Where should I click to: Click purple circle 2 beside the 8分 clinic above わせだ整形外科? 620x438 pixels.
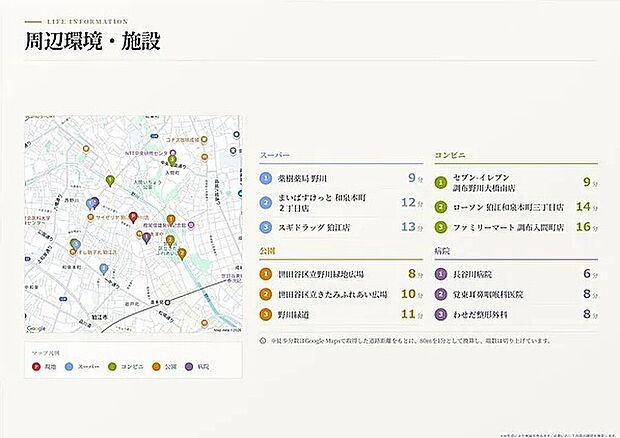click(x=440, y=295)
